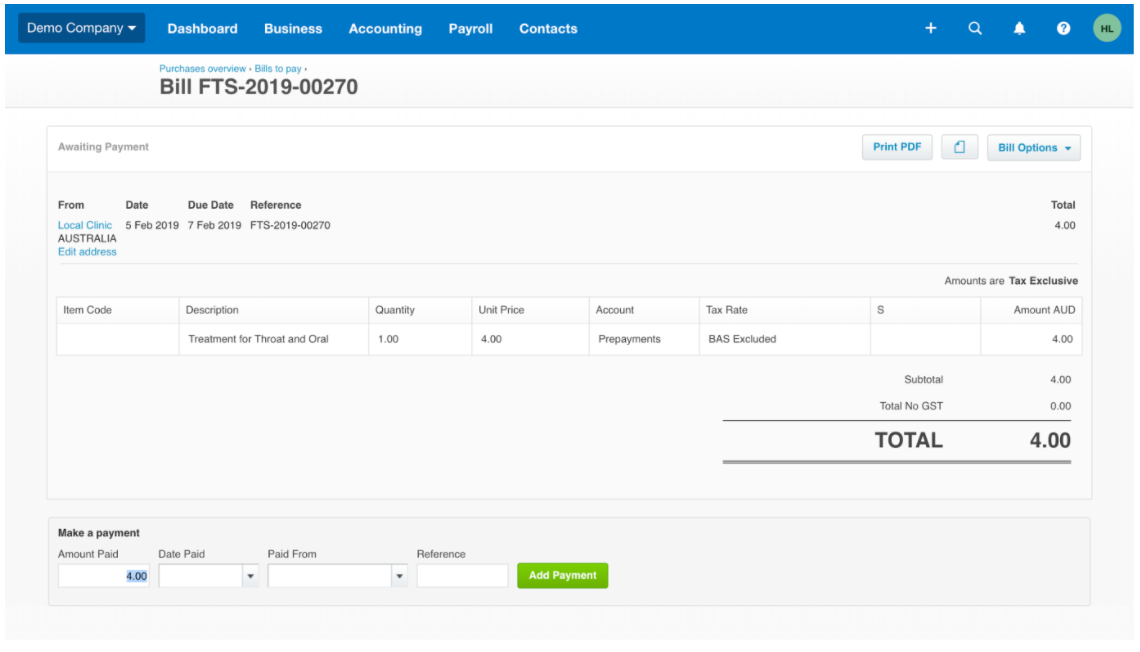Open the Bill Options dropdown
This screenshot has width=1140, height=652.
[x=1033, y=147]
